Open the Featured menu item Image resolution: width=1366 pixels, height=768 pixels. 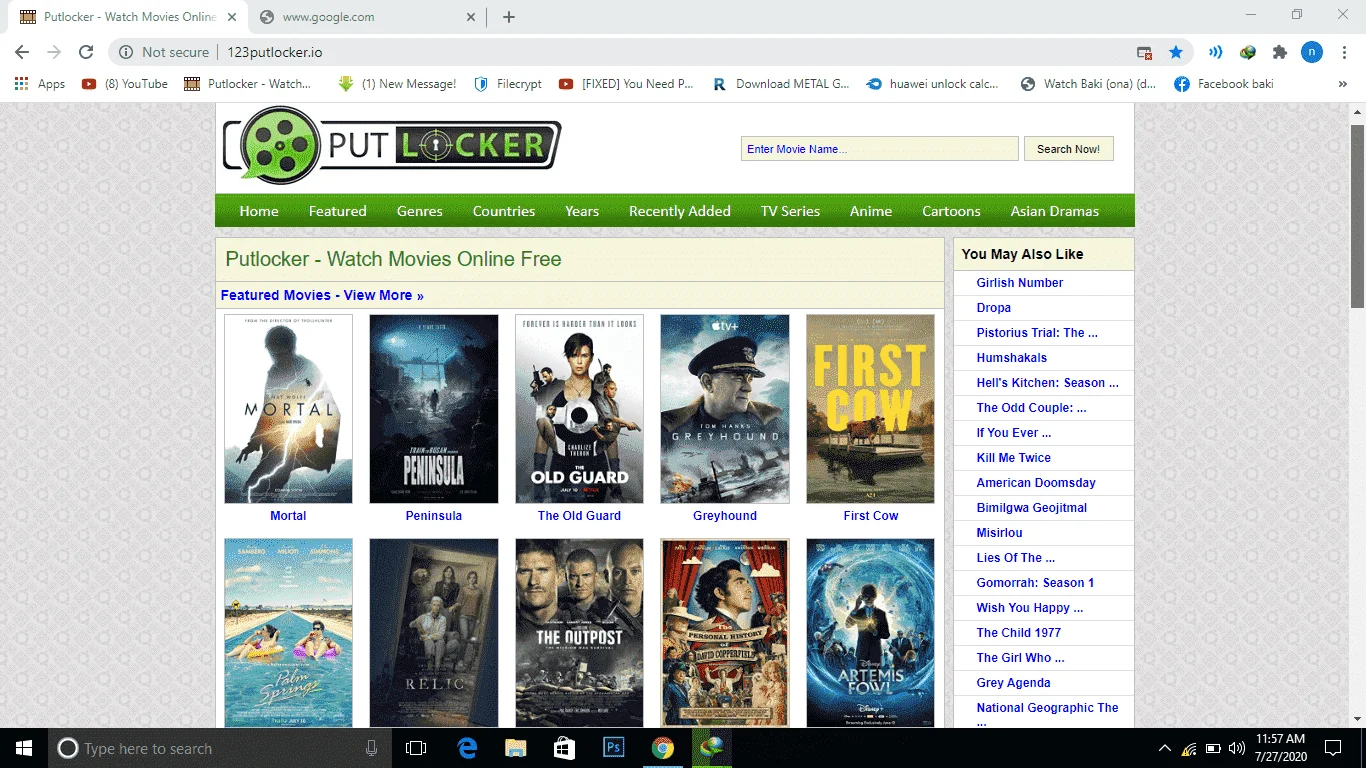pos(338,211)
